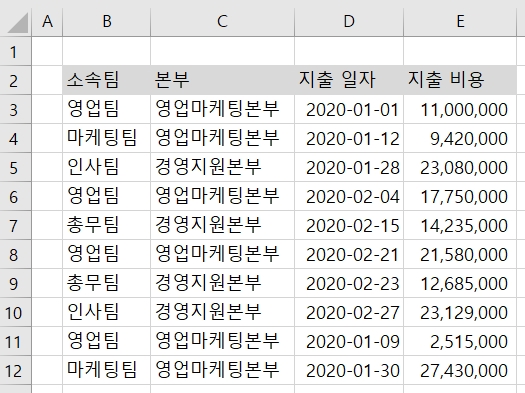Select 총무팀 cell in row 7

[x=106, y=225]
